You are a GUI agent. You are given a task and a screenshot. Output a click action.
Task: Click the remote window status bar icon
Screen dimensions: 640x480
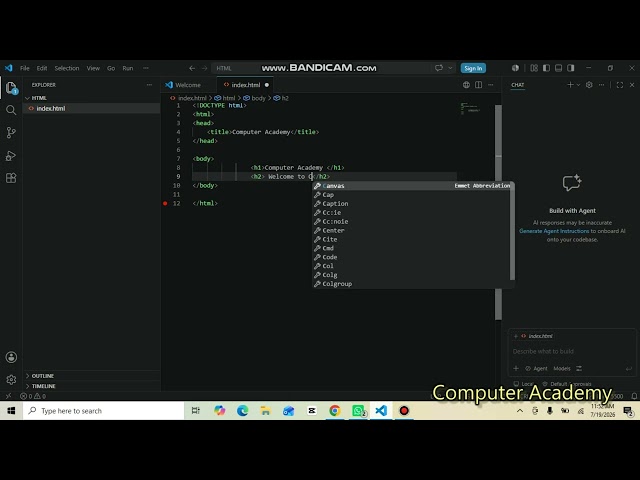[9, 396]
